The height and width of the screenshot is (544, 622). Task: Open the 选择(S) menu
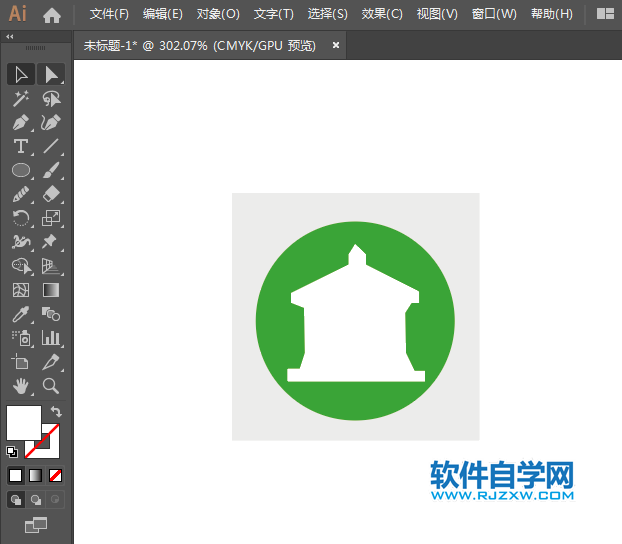328,14
